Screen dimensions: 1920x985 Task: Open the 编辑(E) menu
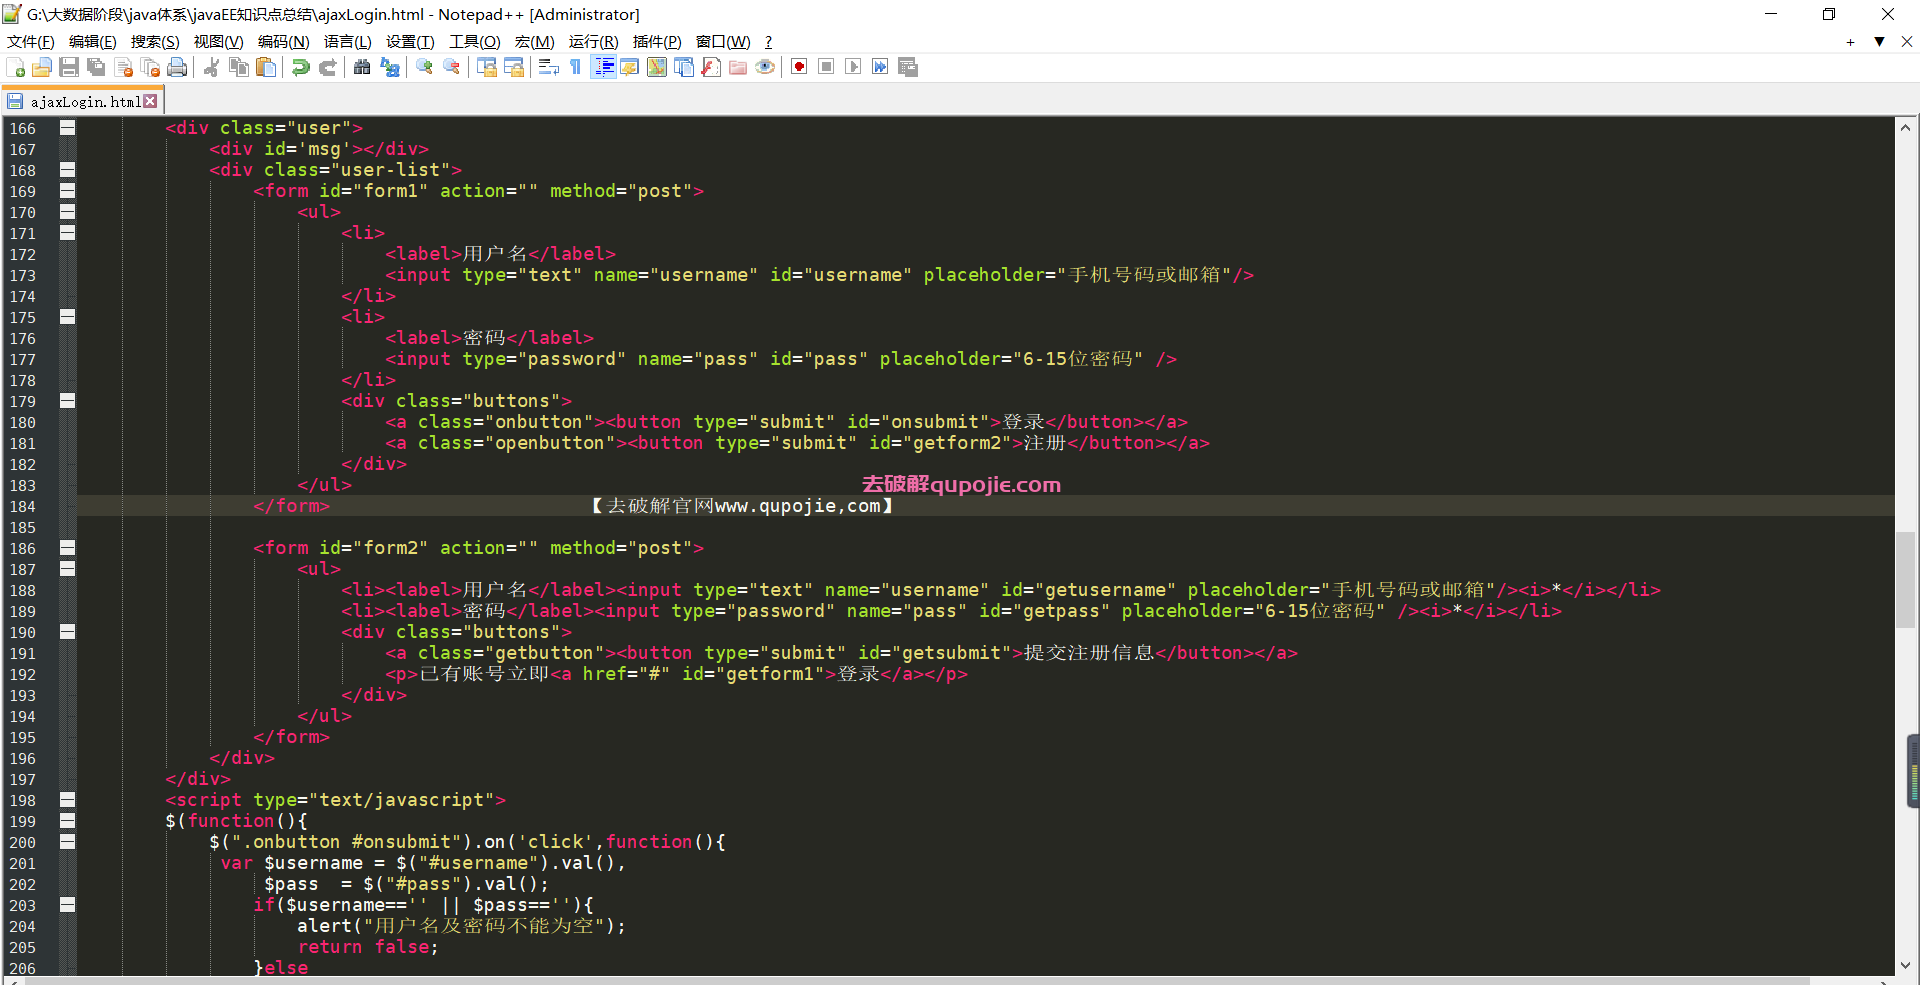pyautogui.click(x=93, y=42)
